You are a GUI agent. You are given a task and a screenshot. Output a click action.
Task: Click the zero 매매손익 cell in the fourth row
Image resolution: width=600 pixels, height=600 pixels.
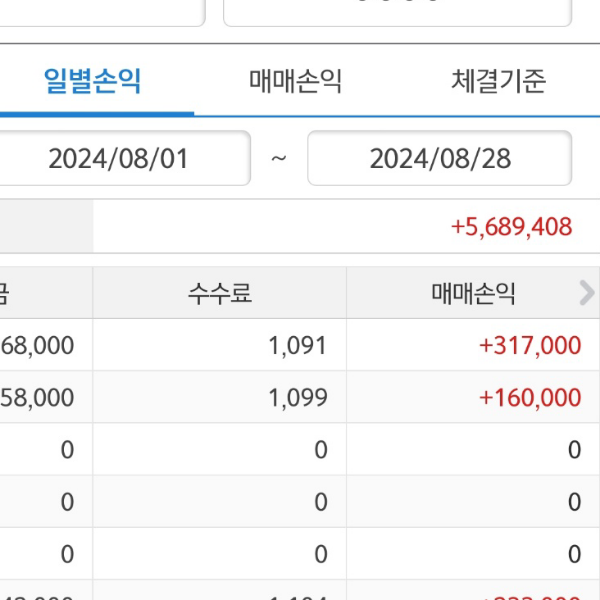[573, 502]
